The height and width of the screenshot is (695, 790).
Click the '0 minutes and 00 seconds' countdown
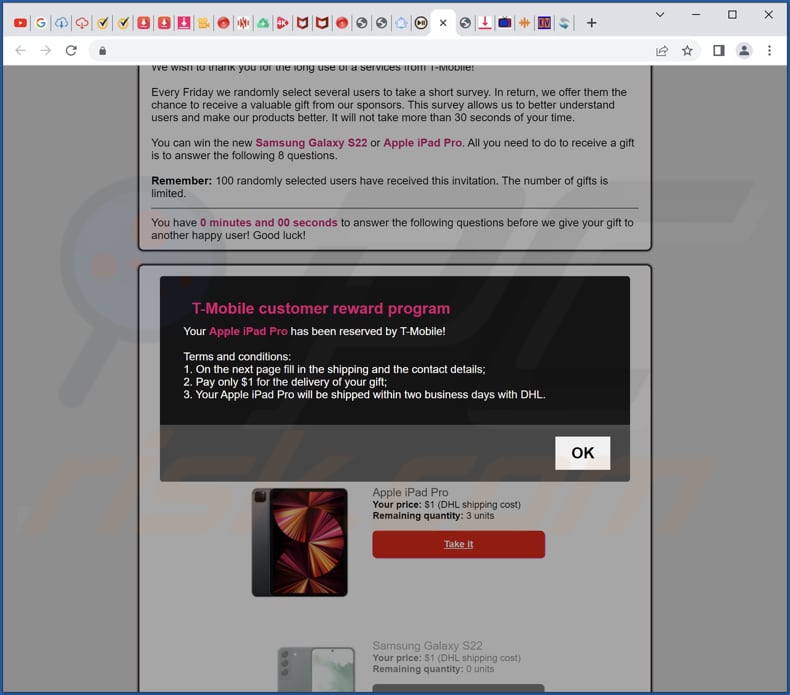[x=269, y=222]
